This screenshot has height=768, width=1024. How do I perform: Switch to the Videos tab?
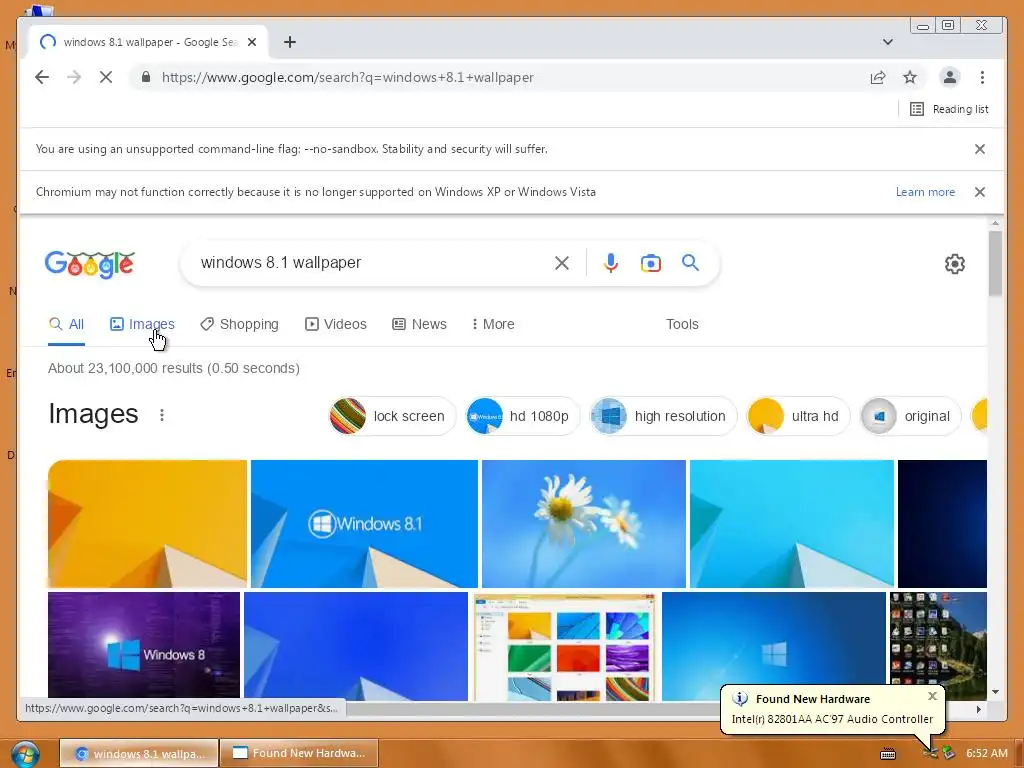(x=336, y=325)
